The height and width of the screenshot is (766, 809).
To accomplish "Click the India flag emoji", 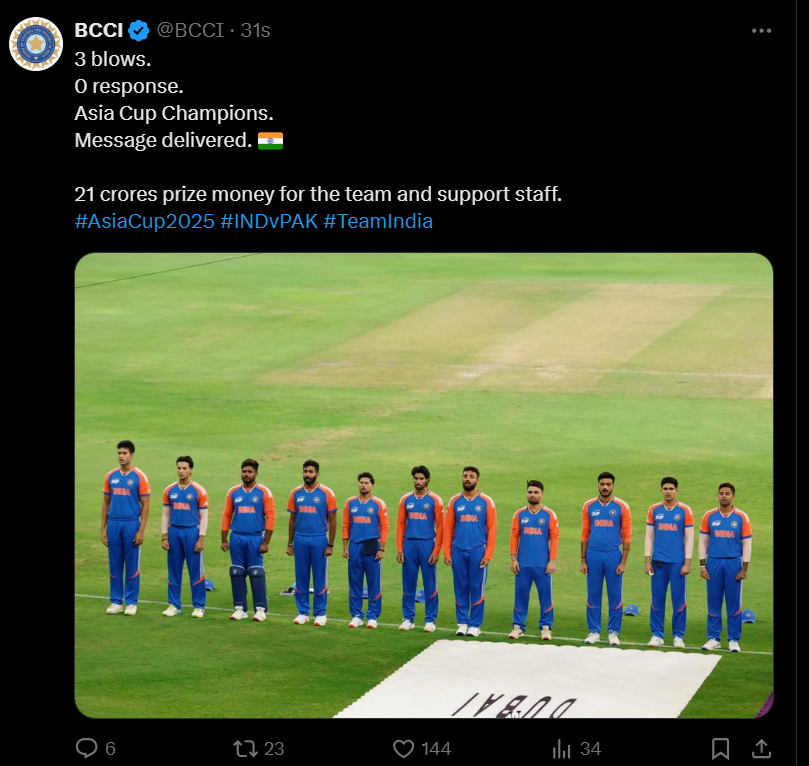I will point(270,141).
